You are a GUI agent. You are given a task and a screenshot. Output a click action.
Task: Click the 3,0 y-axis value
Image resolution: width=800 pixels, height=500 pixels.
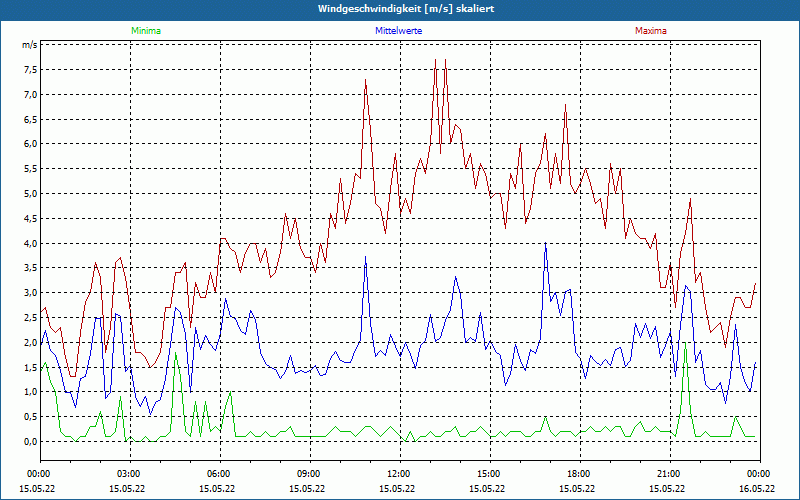click(x=31, y=293)
